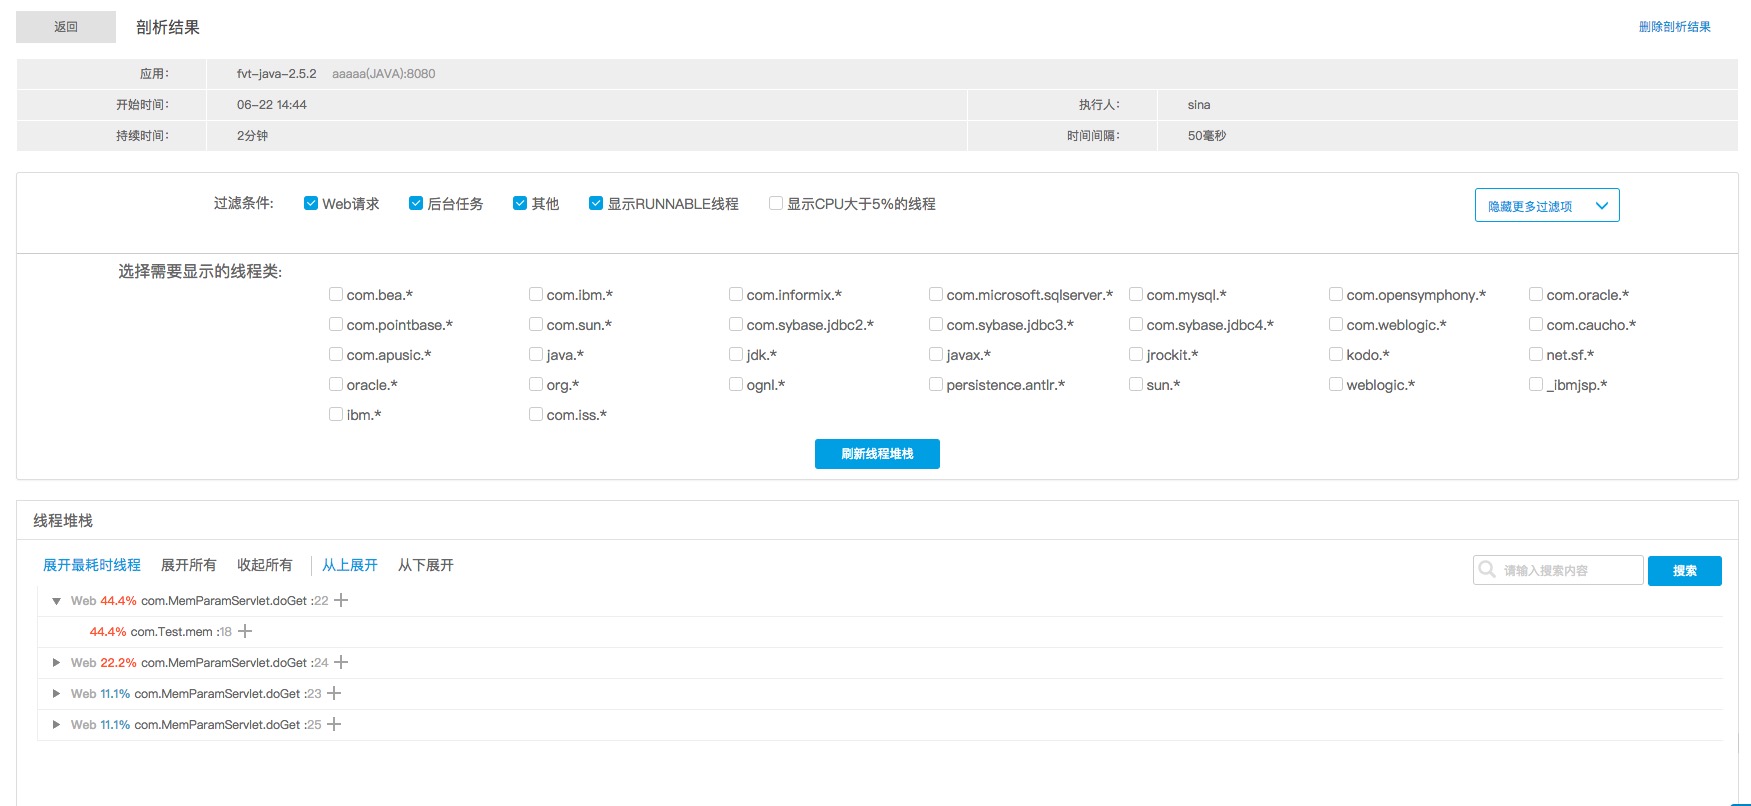Check the _ibmjsp.* checkbox

point(1536,384)
